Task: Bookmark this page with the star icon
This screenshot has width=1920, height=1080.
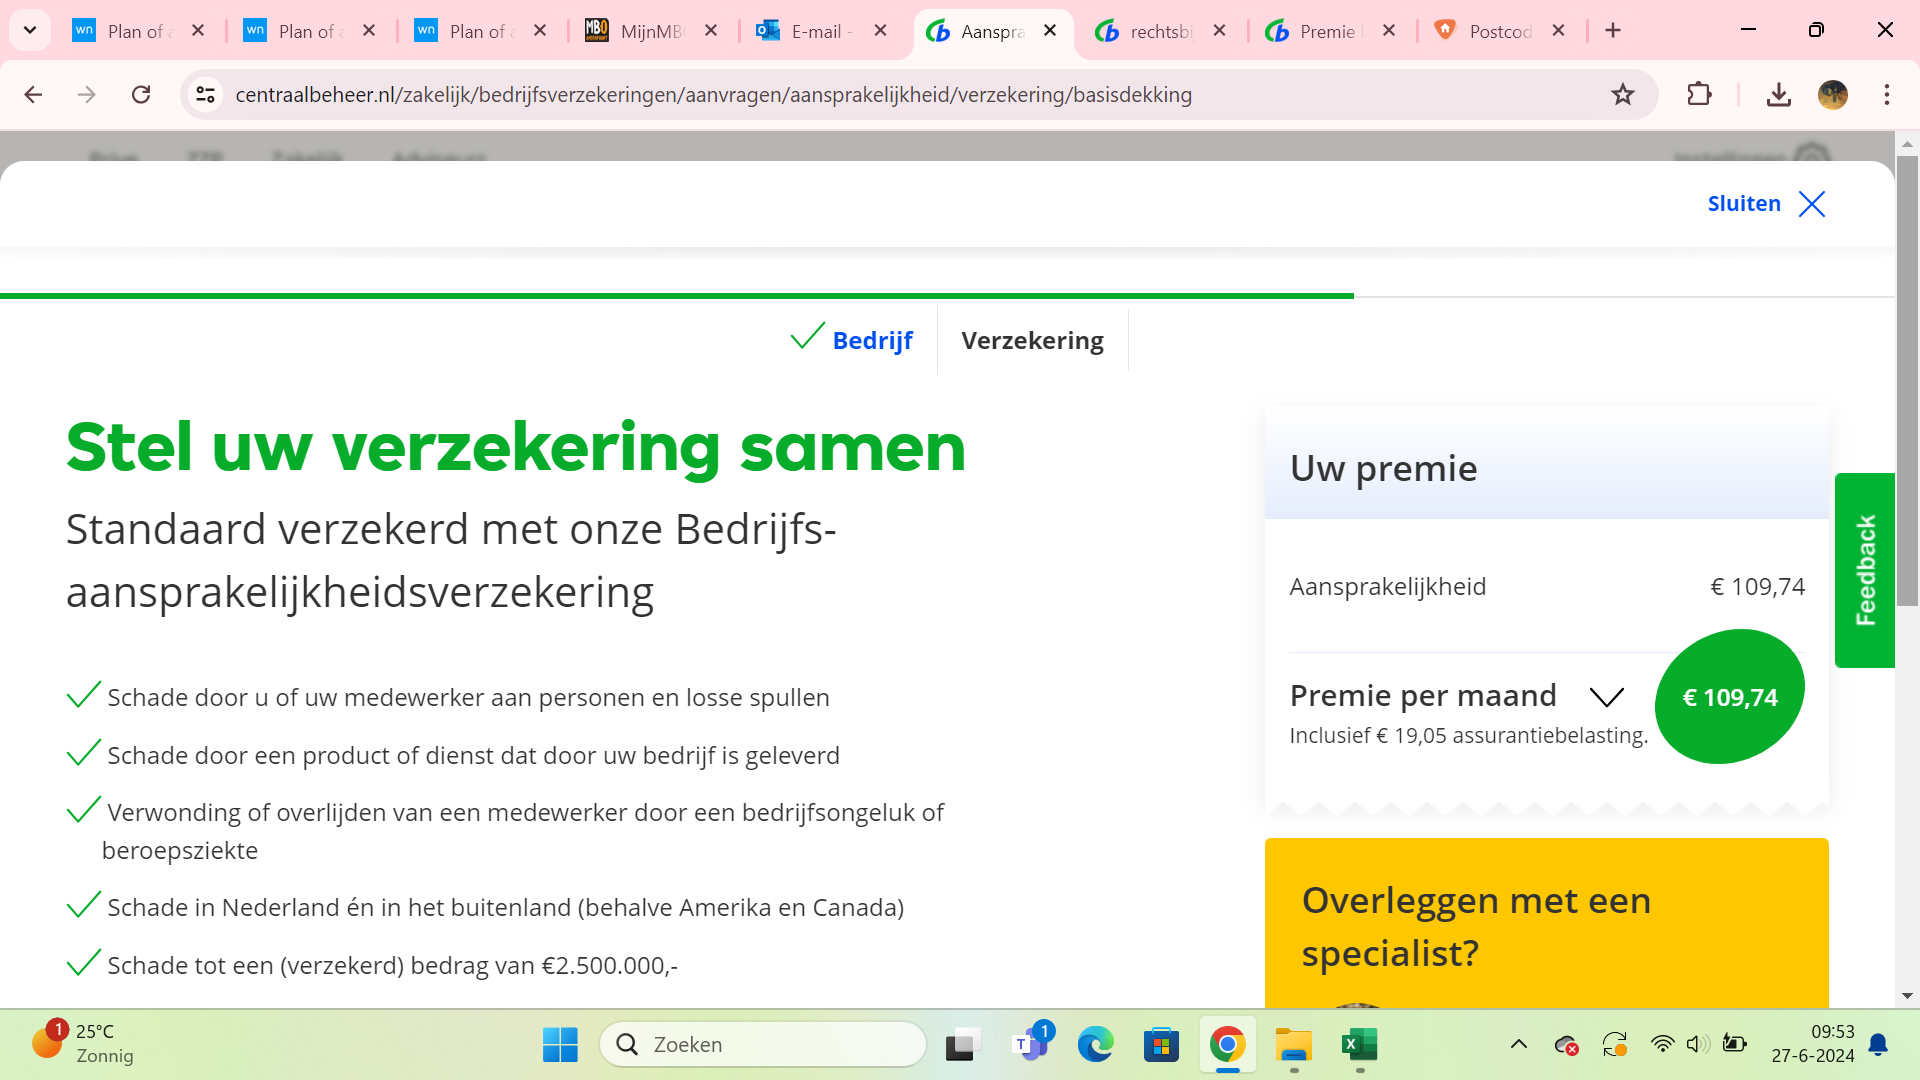Action: click(1622, 95)
